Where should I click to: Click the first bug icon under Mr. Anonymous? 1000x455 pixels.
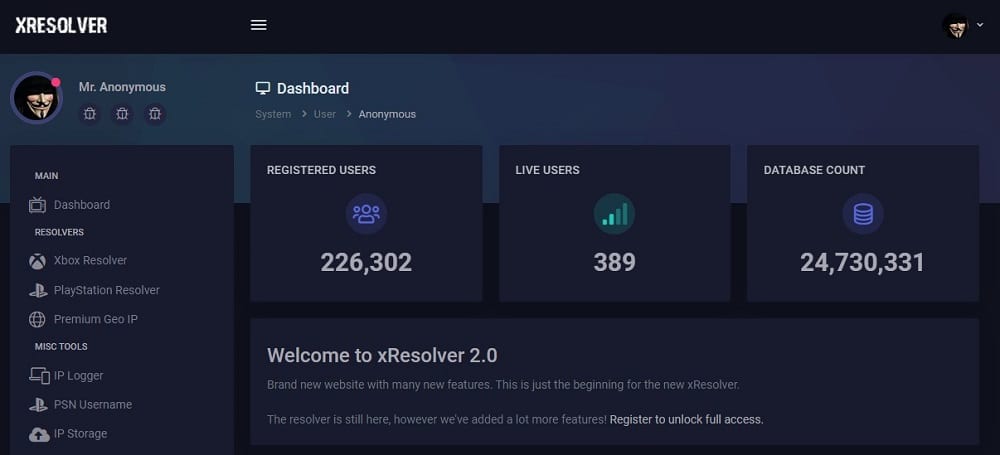[90, 114]
